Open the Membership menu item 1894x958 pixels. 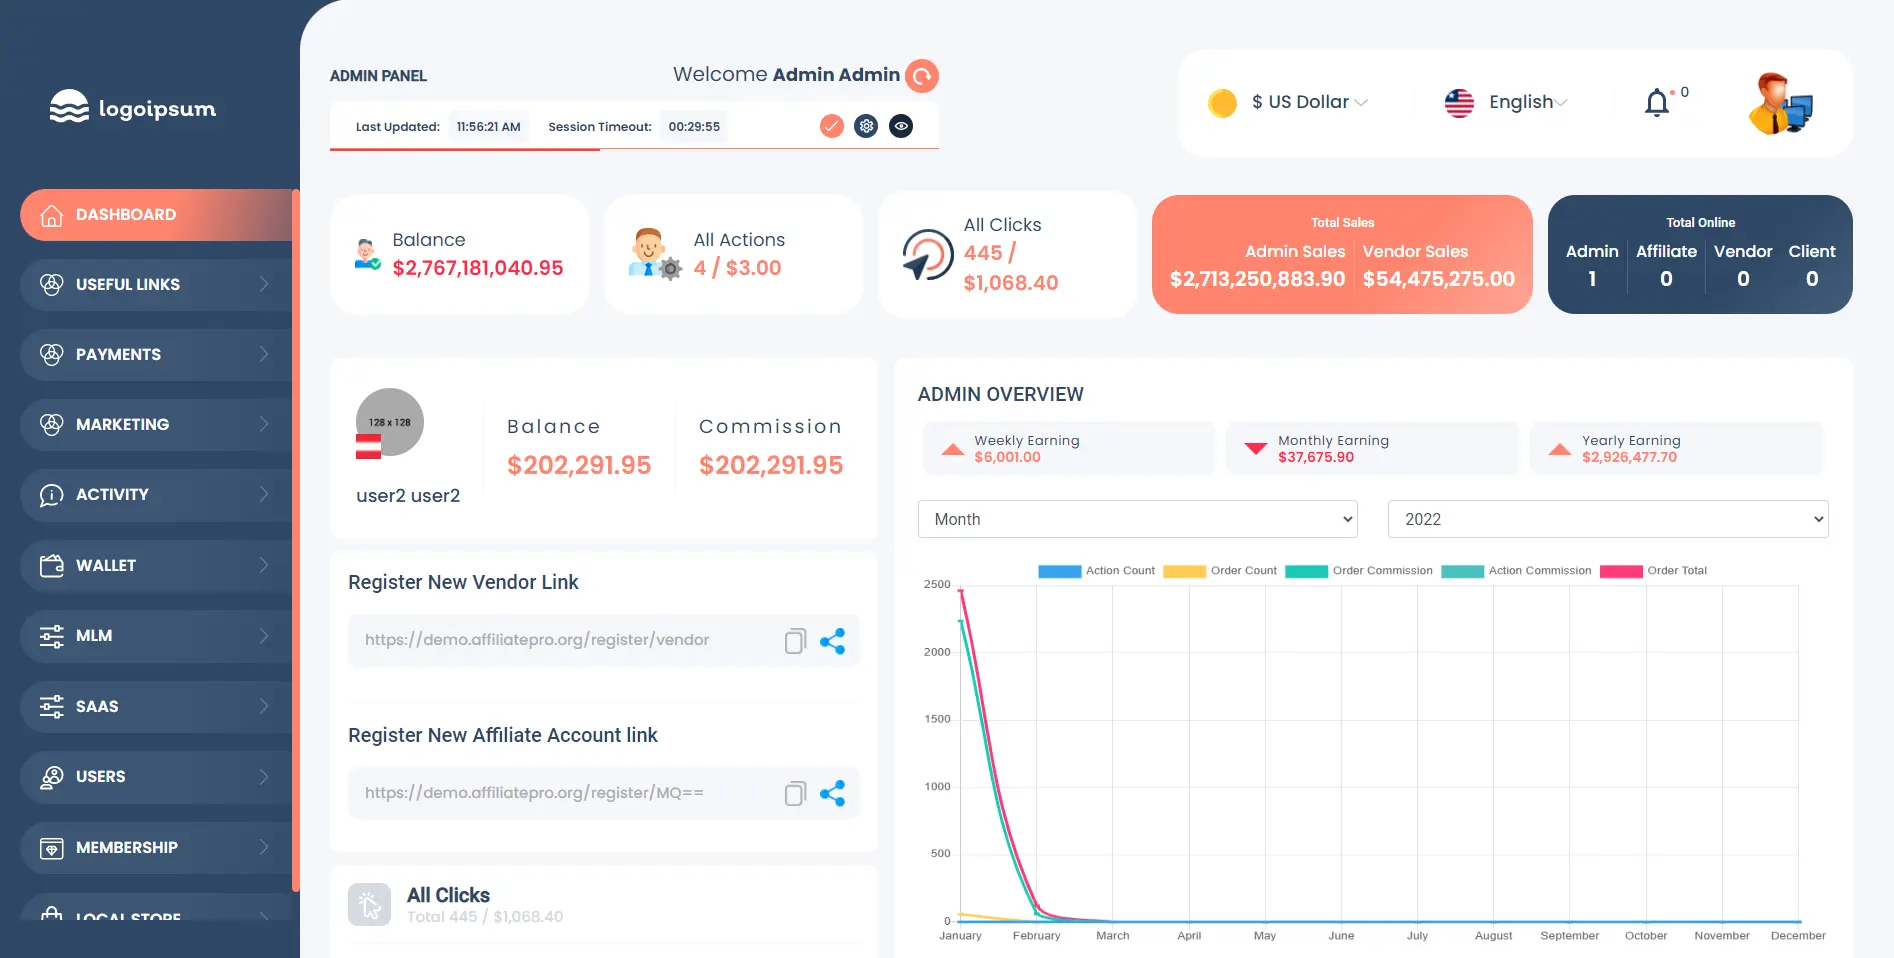[156, 848]
